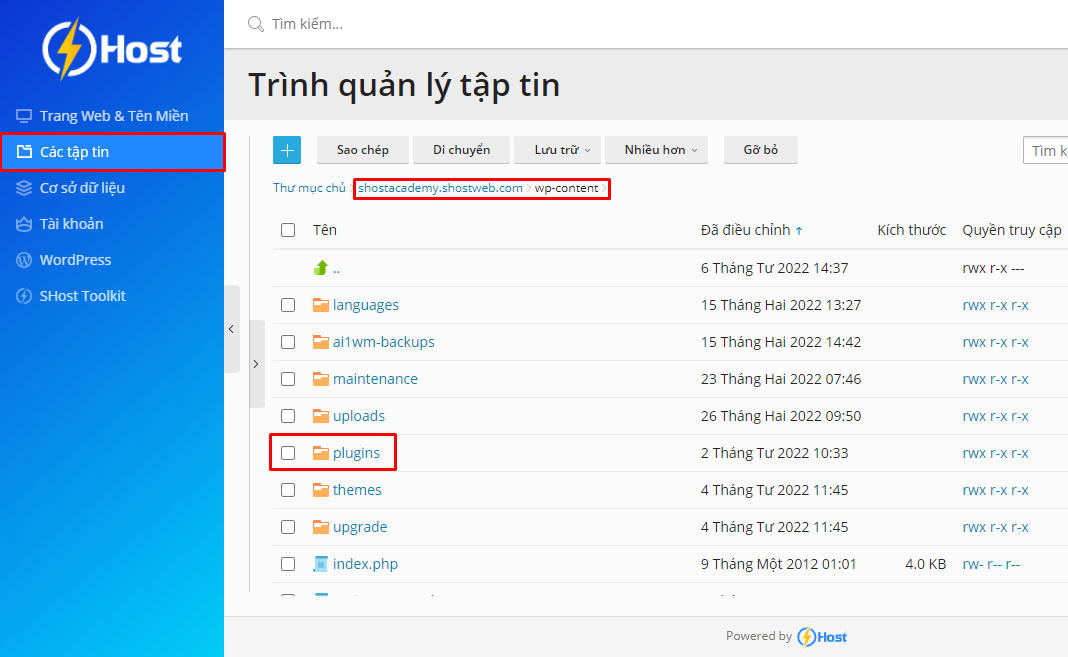
Task: Click the Sao chép button
Action: (x=362, y=149)
